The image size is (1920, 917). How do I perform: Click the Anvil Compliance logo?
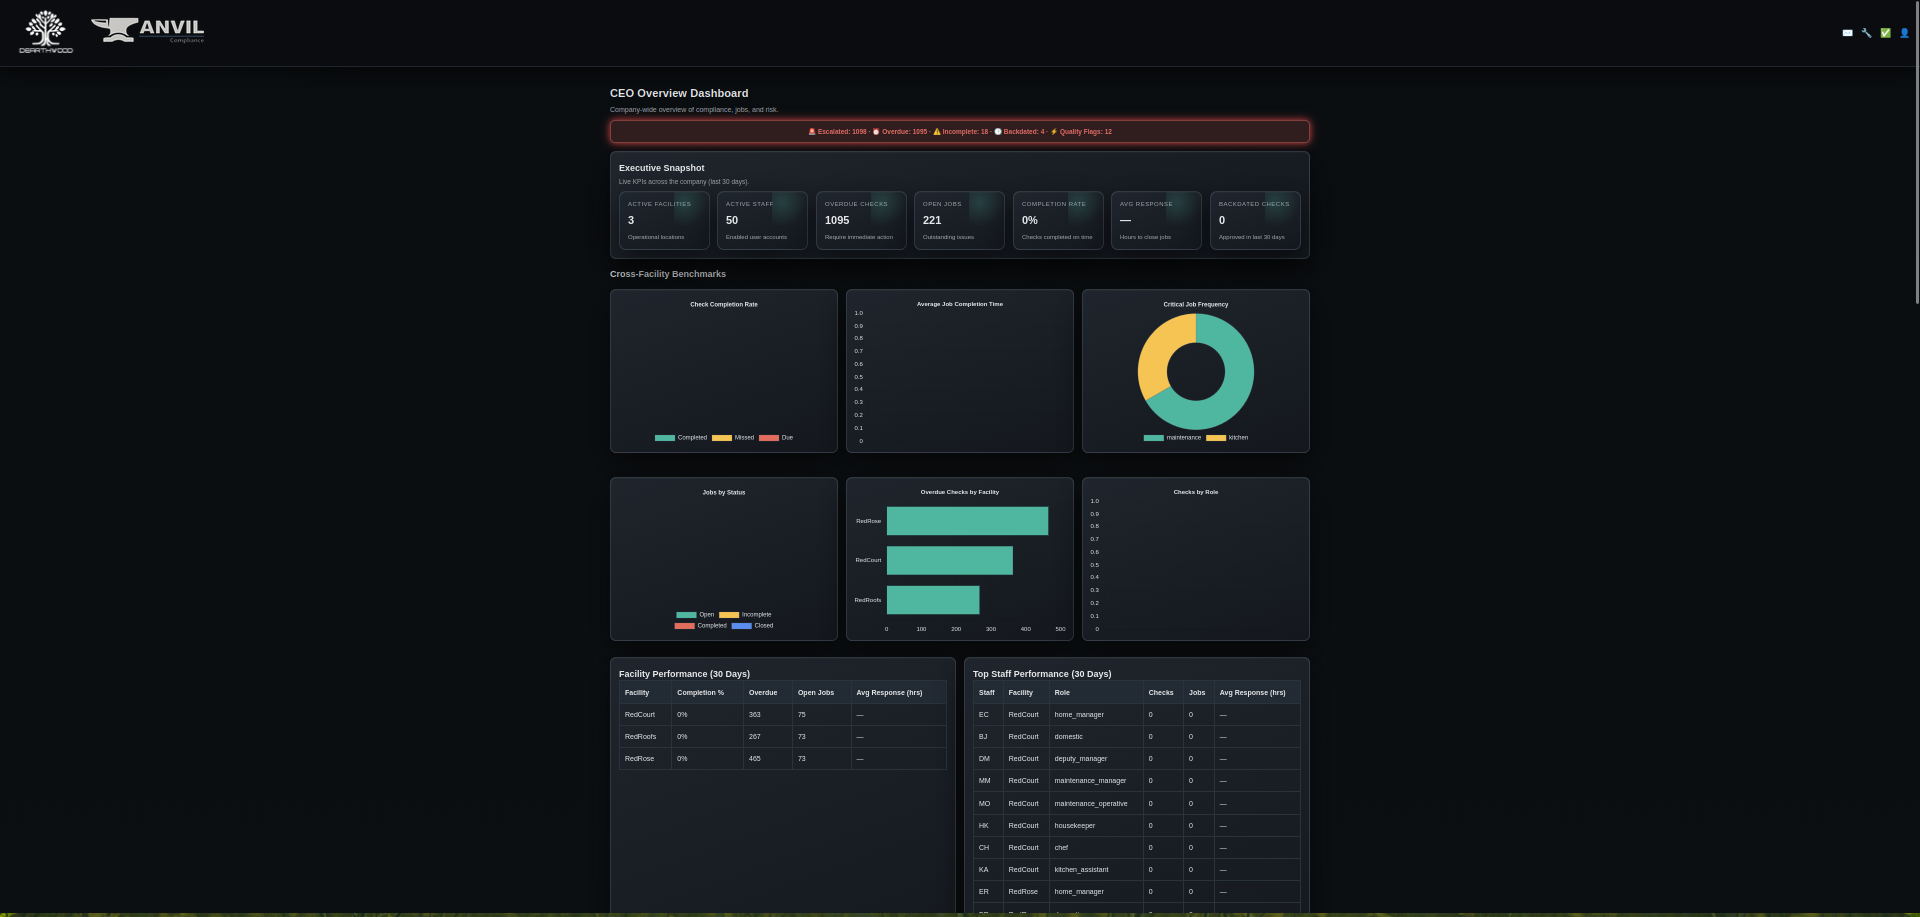pos(148,30)
